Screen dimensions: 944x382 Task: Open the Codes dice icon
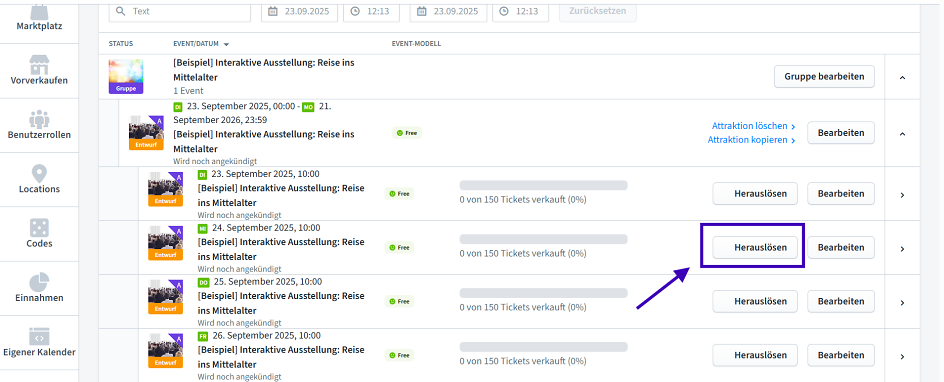click(39, 228)
